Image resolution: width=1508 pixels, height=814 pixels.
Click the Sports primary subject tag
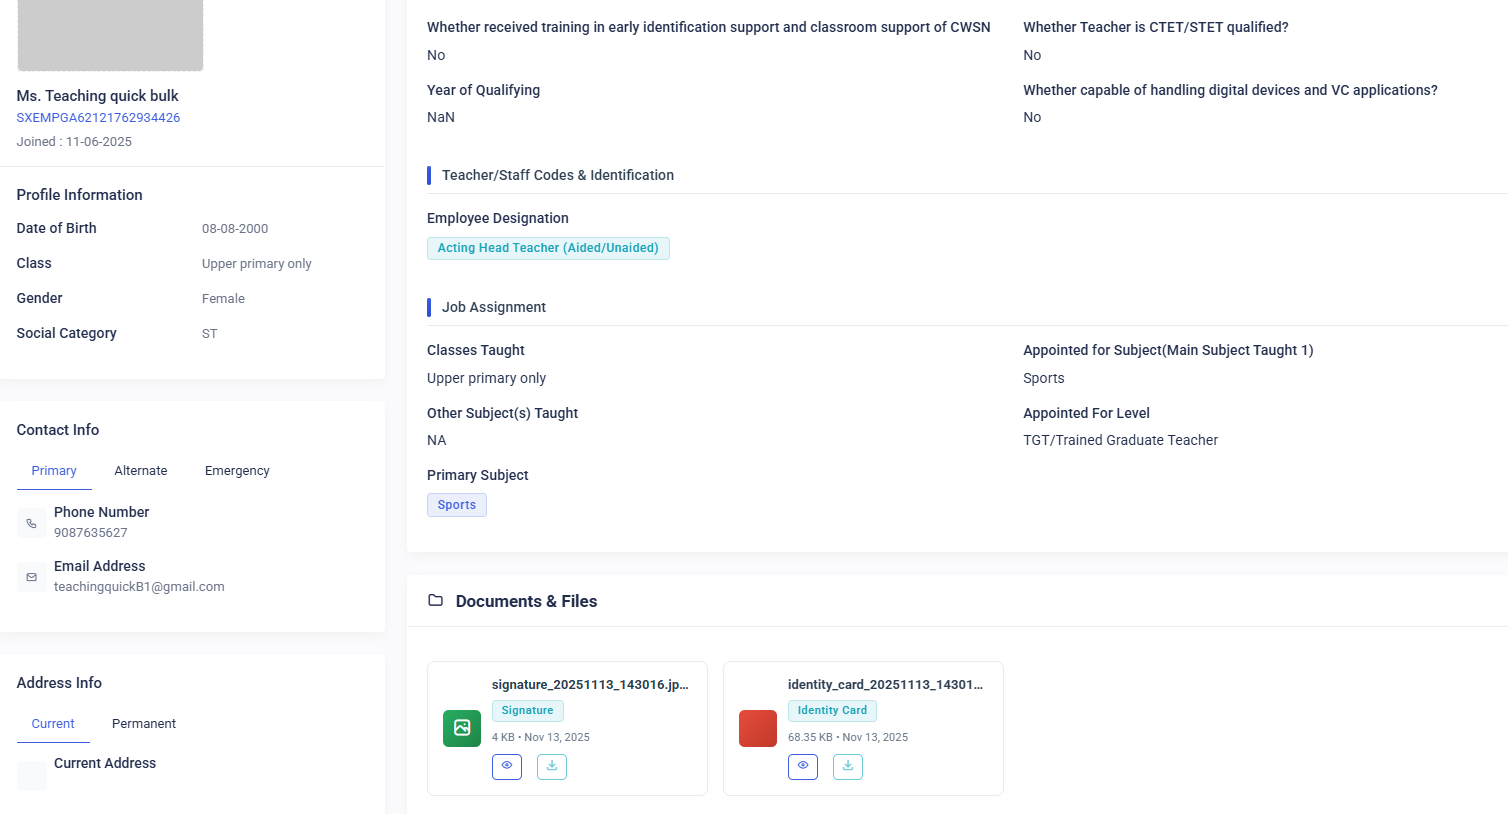(457, 505)
